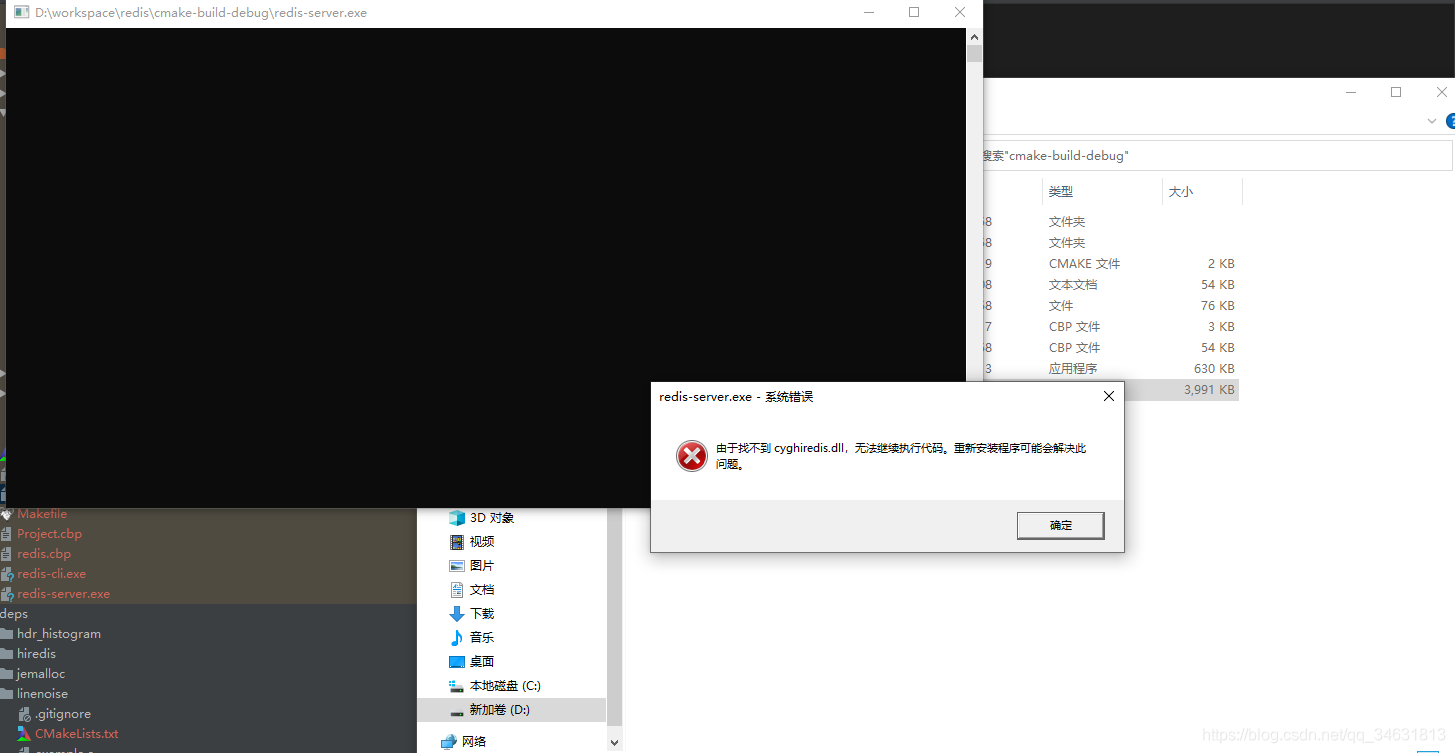Click the 网络 network icon
This screenshot has height=753, width=1455.
tap(449, 742)
